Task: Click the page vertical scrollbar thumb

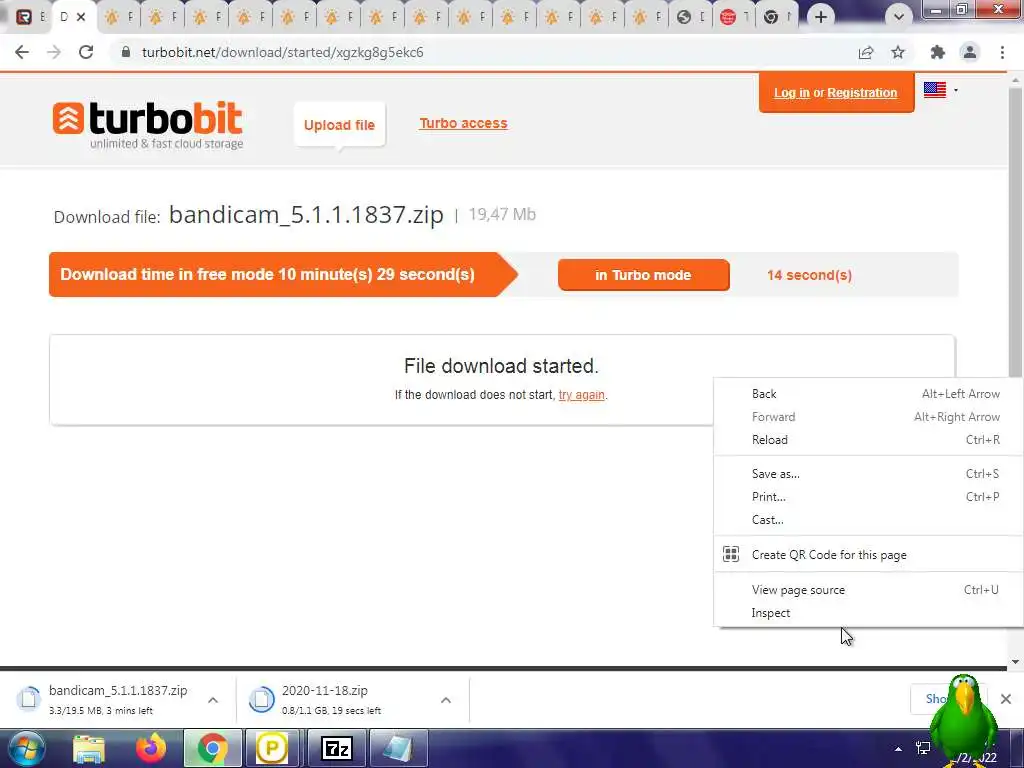Action: [x=1015, y=232]
